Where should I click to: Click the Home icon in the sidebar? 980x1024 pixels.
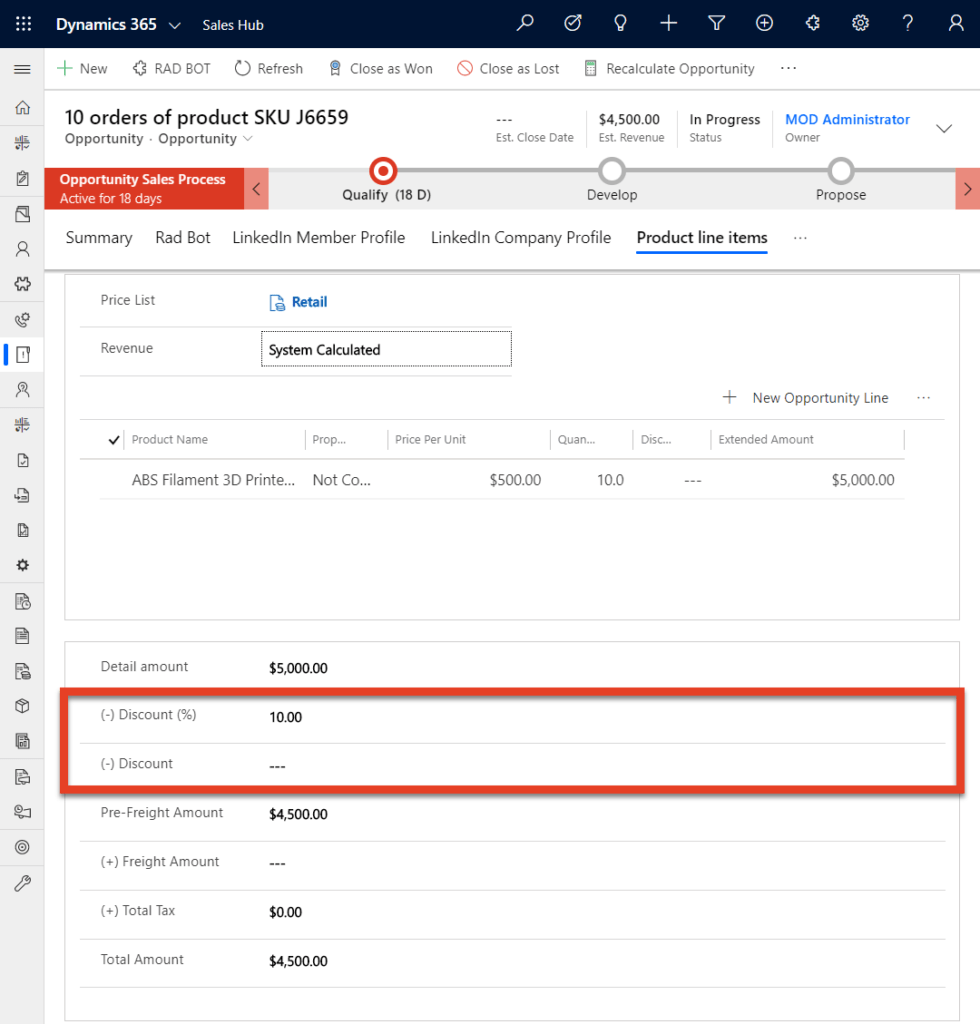point(22,107)
